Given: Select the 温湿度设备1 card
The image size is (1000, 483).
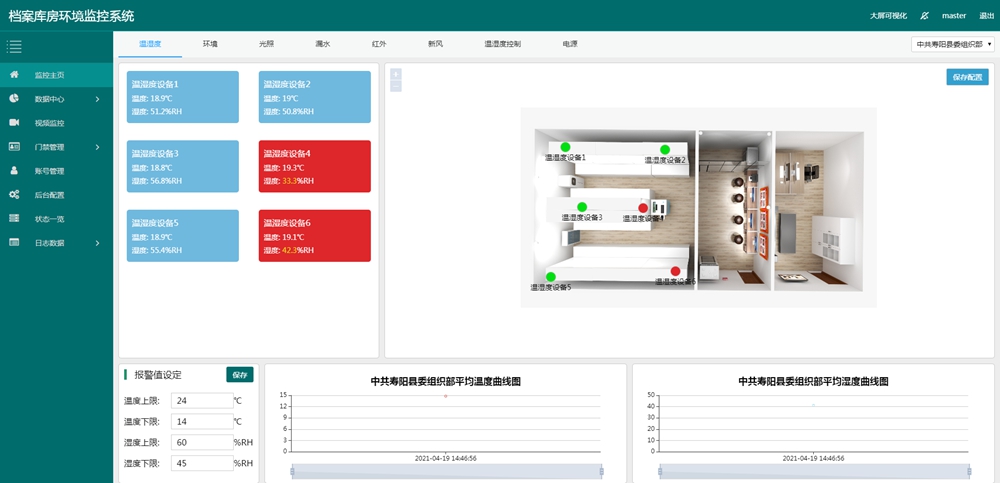Looking at the screenshot, I should point(183,97).
